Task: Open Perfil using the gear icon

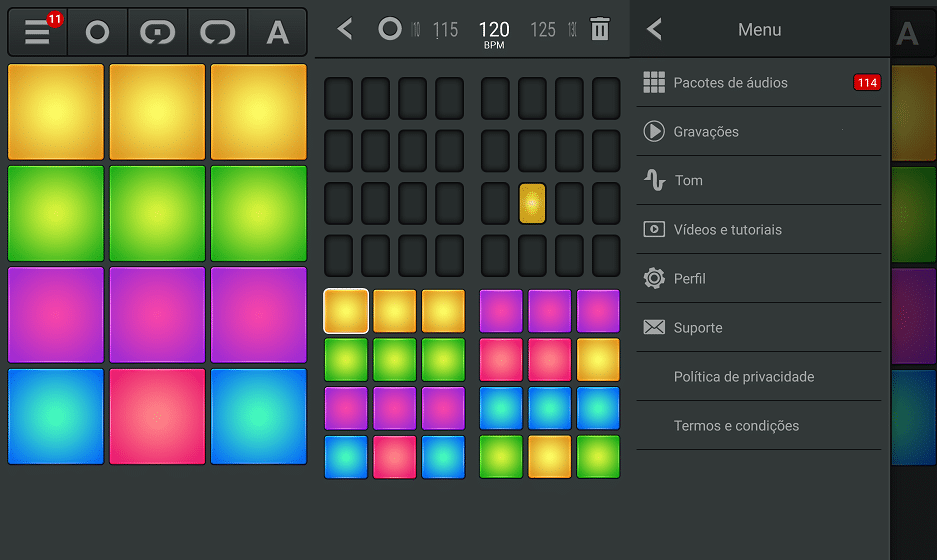Action: pos(654,278)
